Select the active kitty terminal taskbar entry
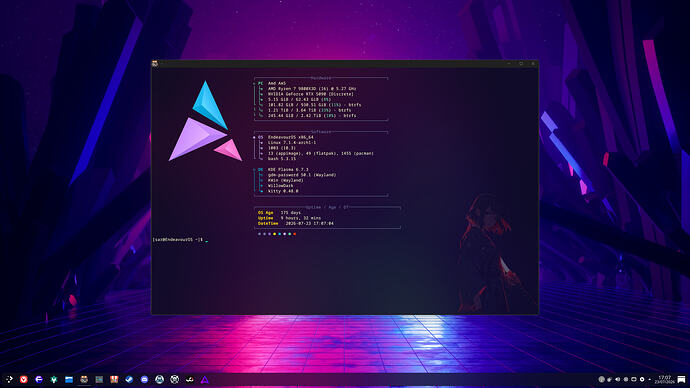690x388 pixels. (84, 379)
